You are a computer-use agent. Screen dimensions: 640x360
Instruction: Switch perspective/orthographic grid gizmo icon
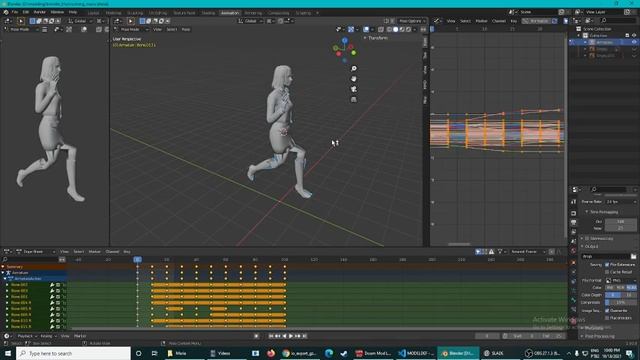(x=353, y=99)
